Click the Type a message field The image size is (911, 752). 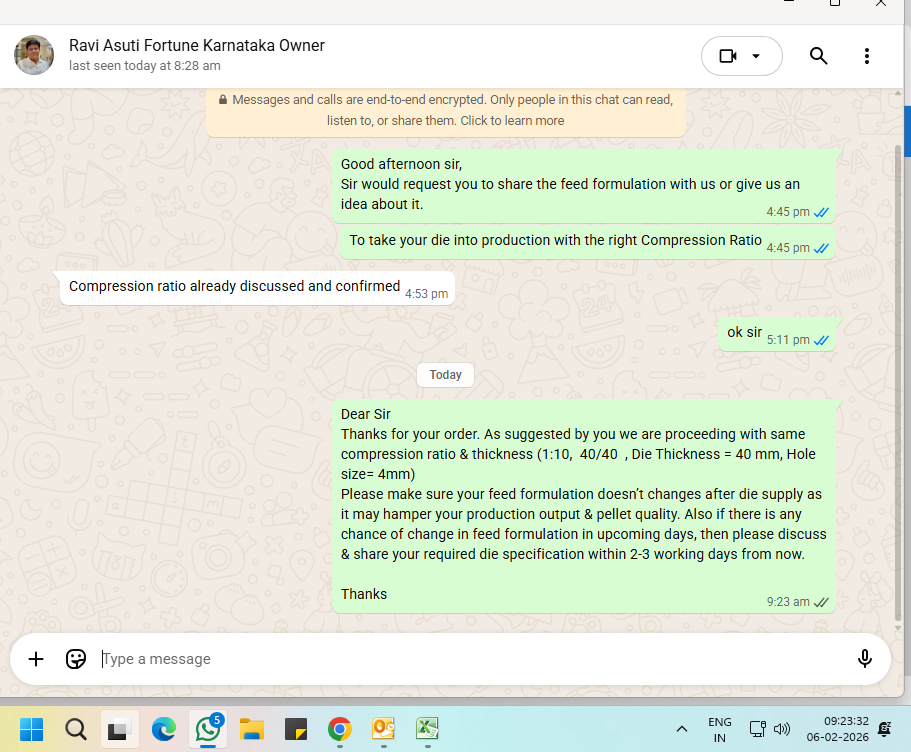[470, 659]
